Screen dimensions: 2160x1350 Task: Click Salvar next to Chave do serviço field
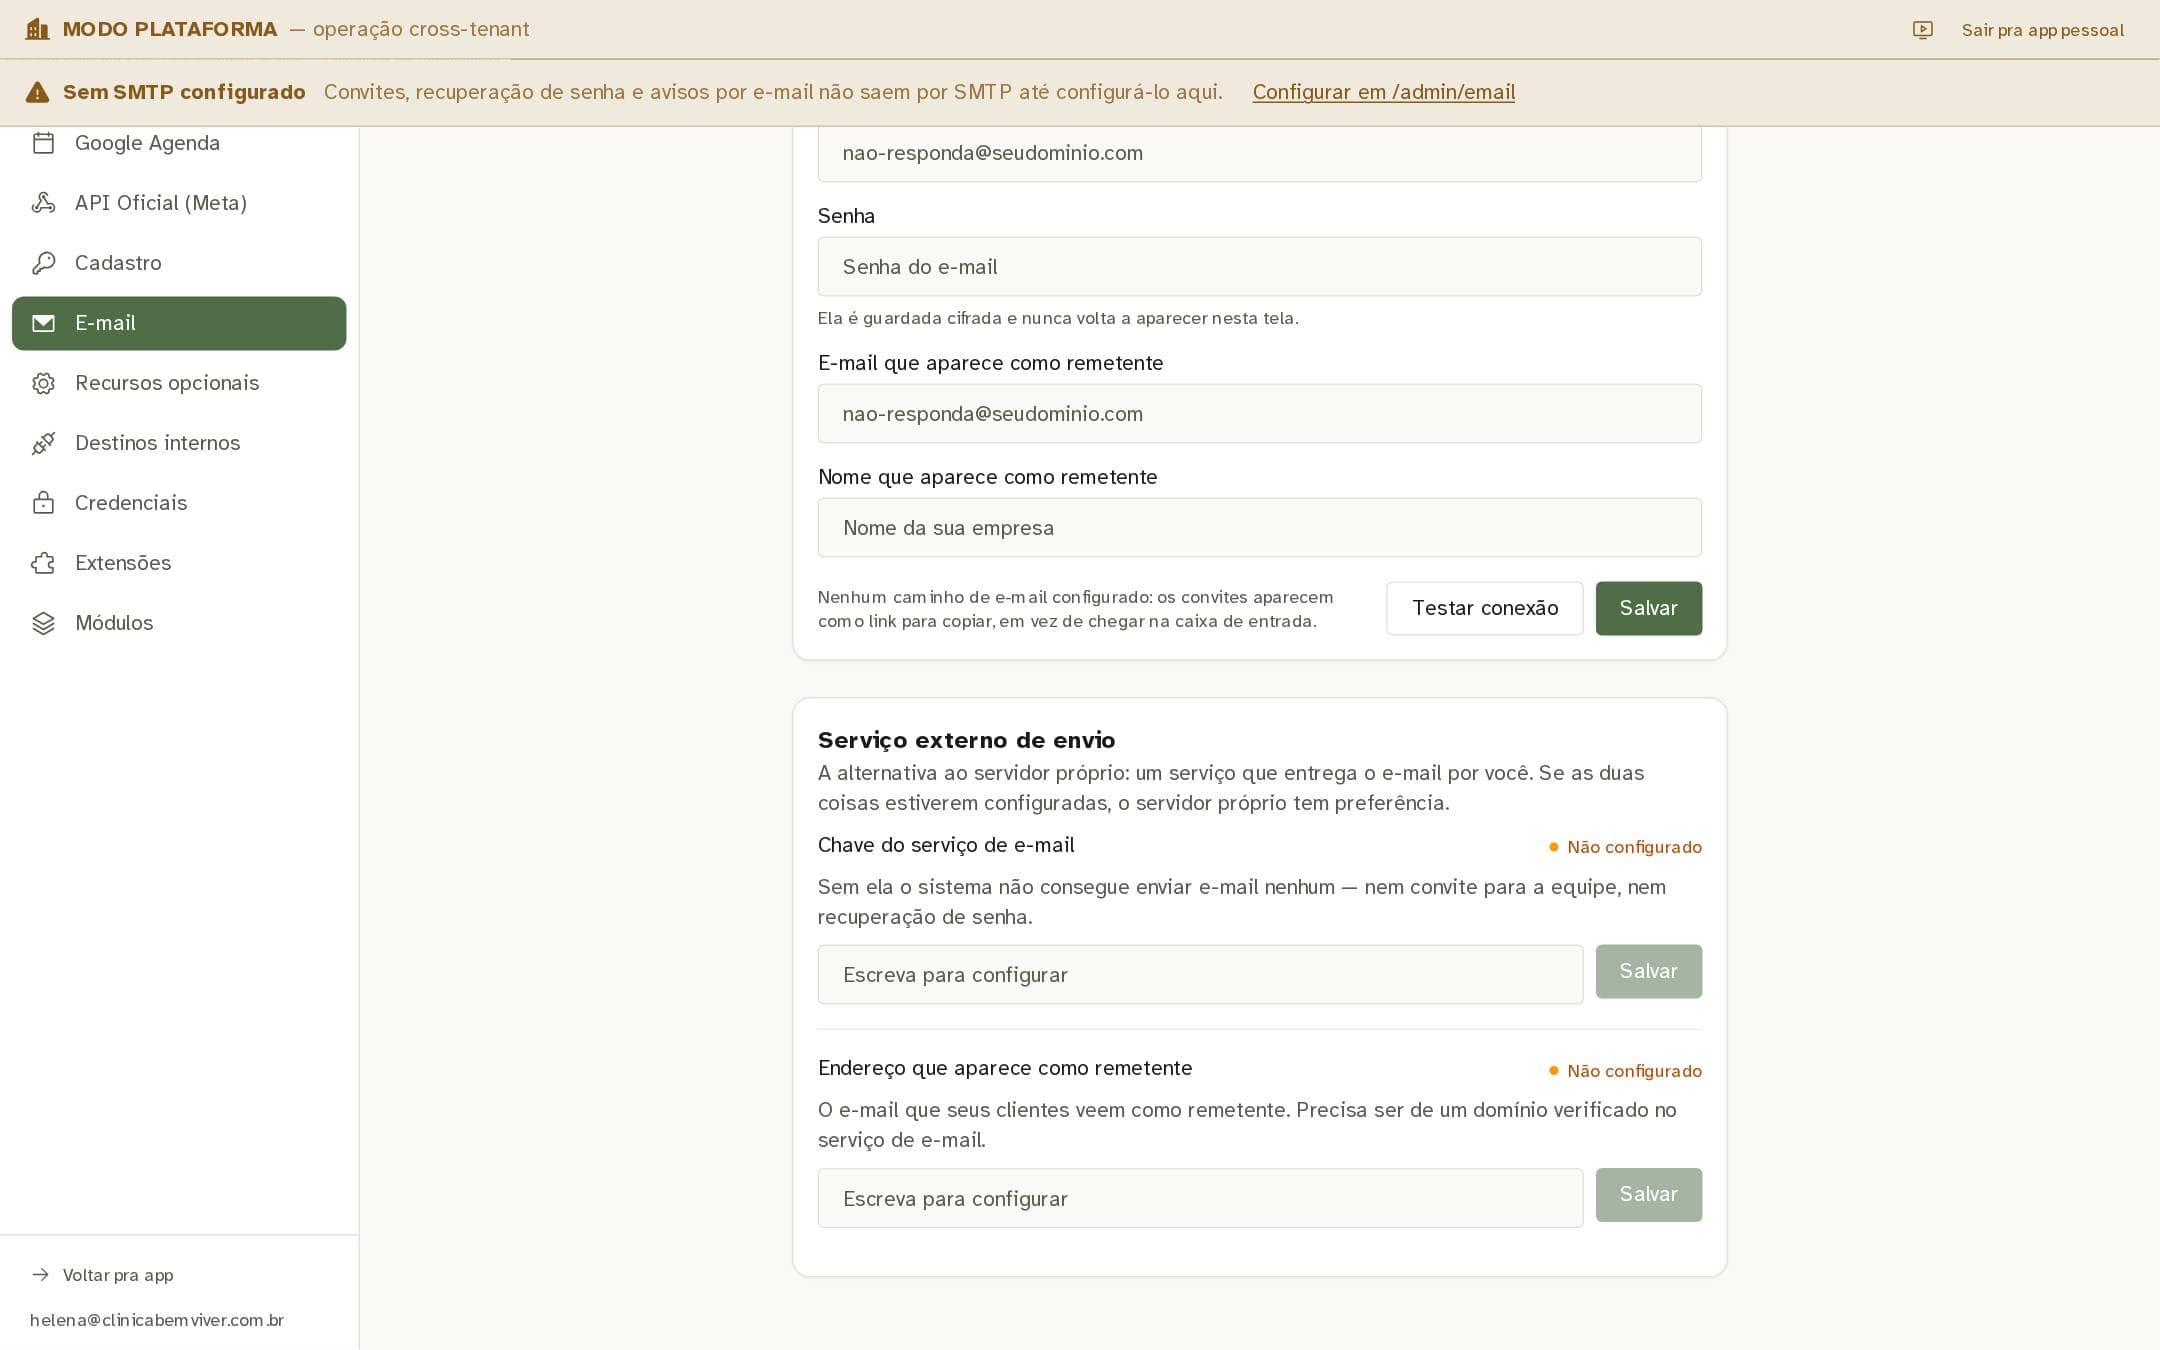click(1648, 971)
